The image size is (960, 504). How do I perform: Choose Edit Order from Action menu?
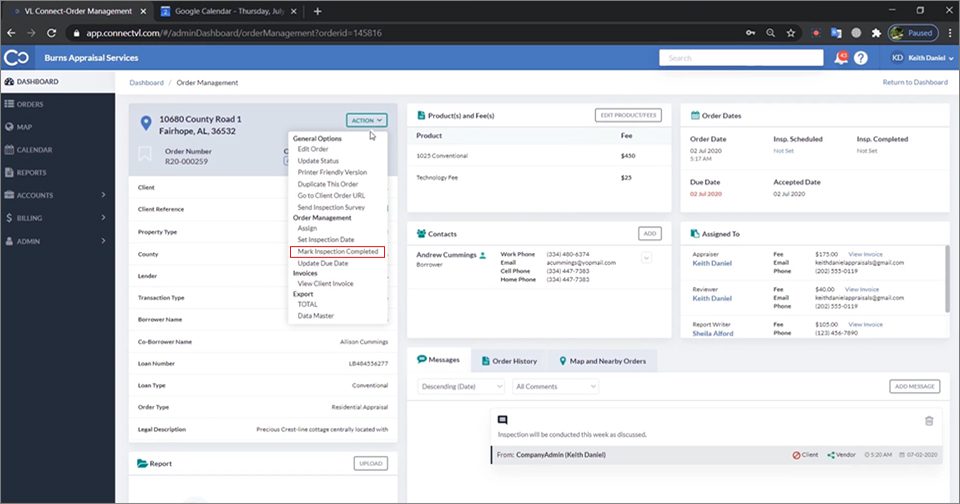point(313,149)
